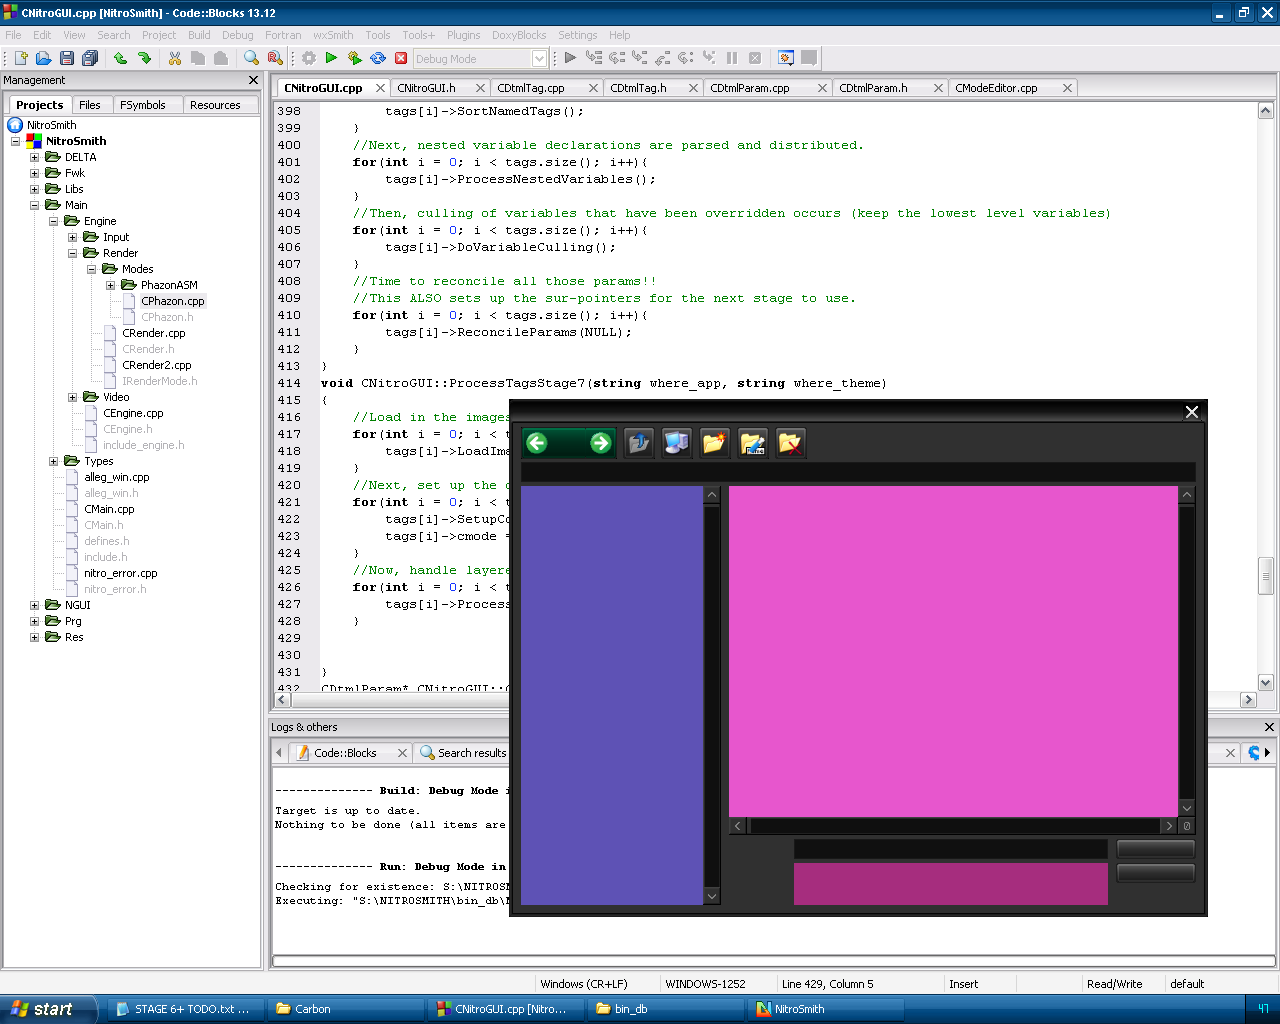The width and height of the screenshot is (1280, 1024).
Task: Expand the DELTA folder in project tree
Action: pos(34,157)
